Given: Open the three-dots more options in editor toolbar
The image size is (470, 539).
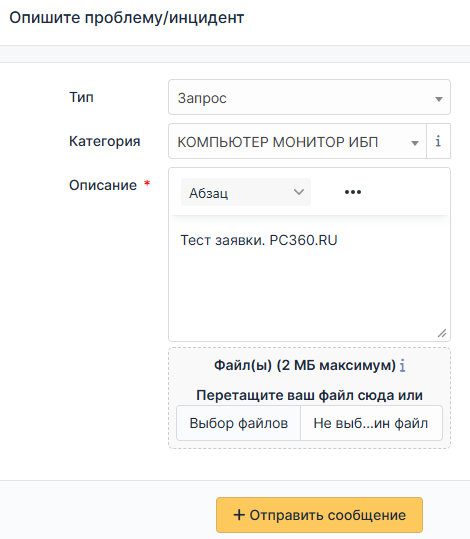Looking at the screenshot, I should (x=353, y=192).
